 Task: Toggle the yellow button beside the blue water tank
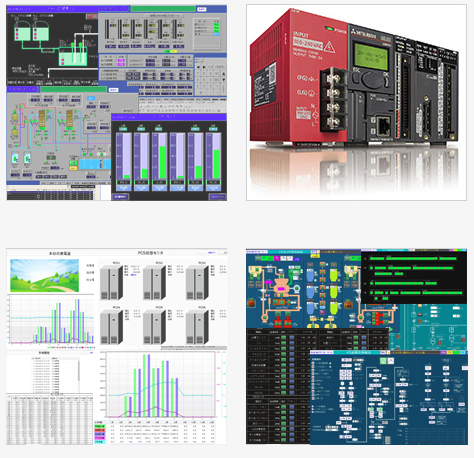[x=73, y=168]
